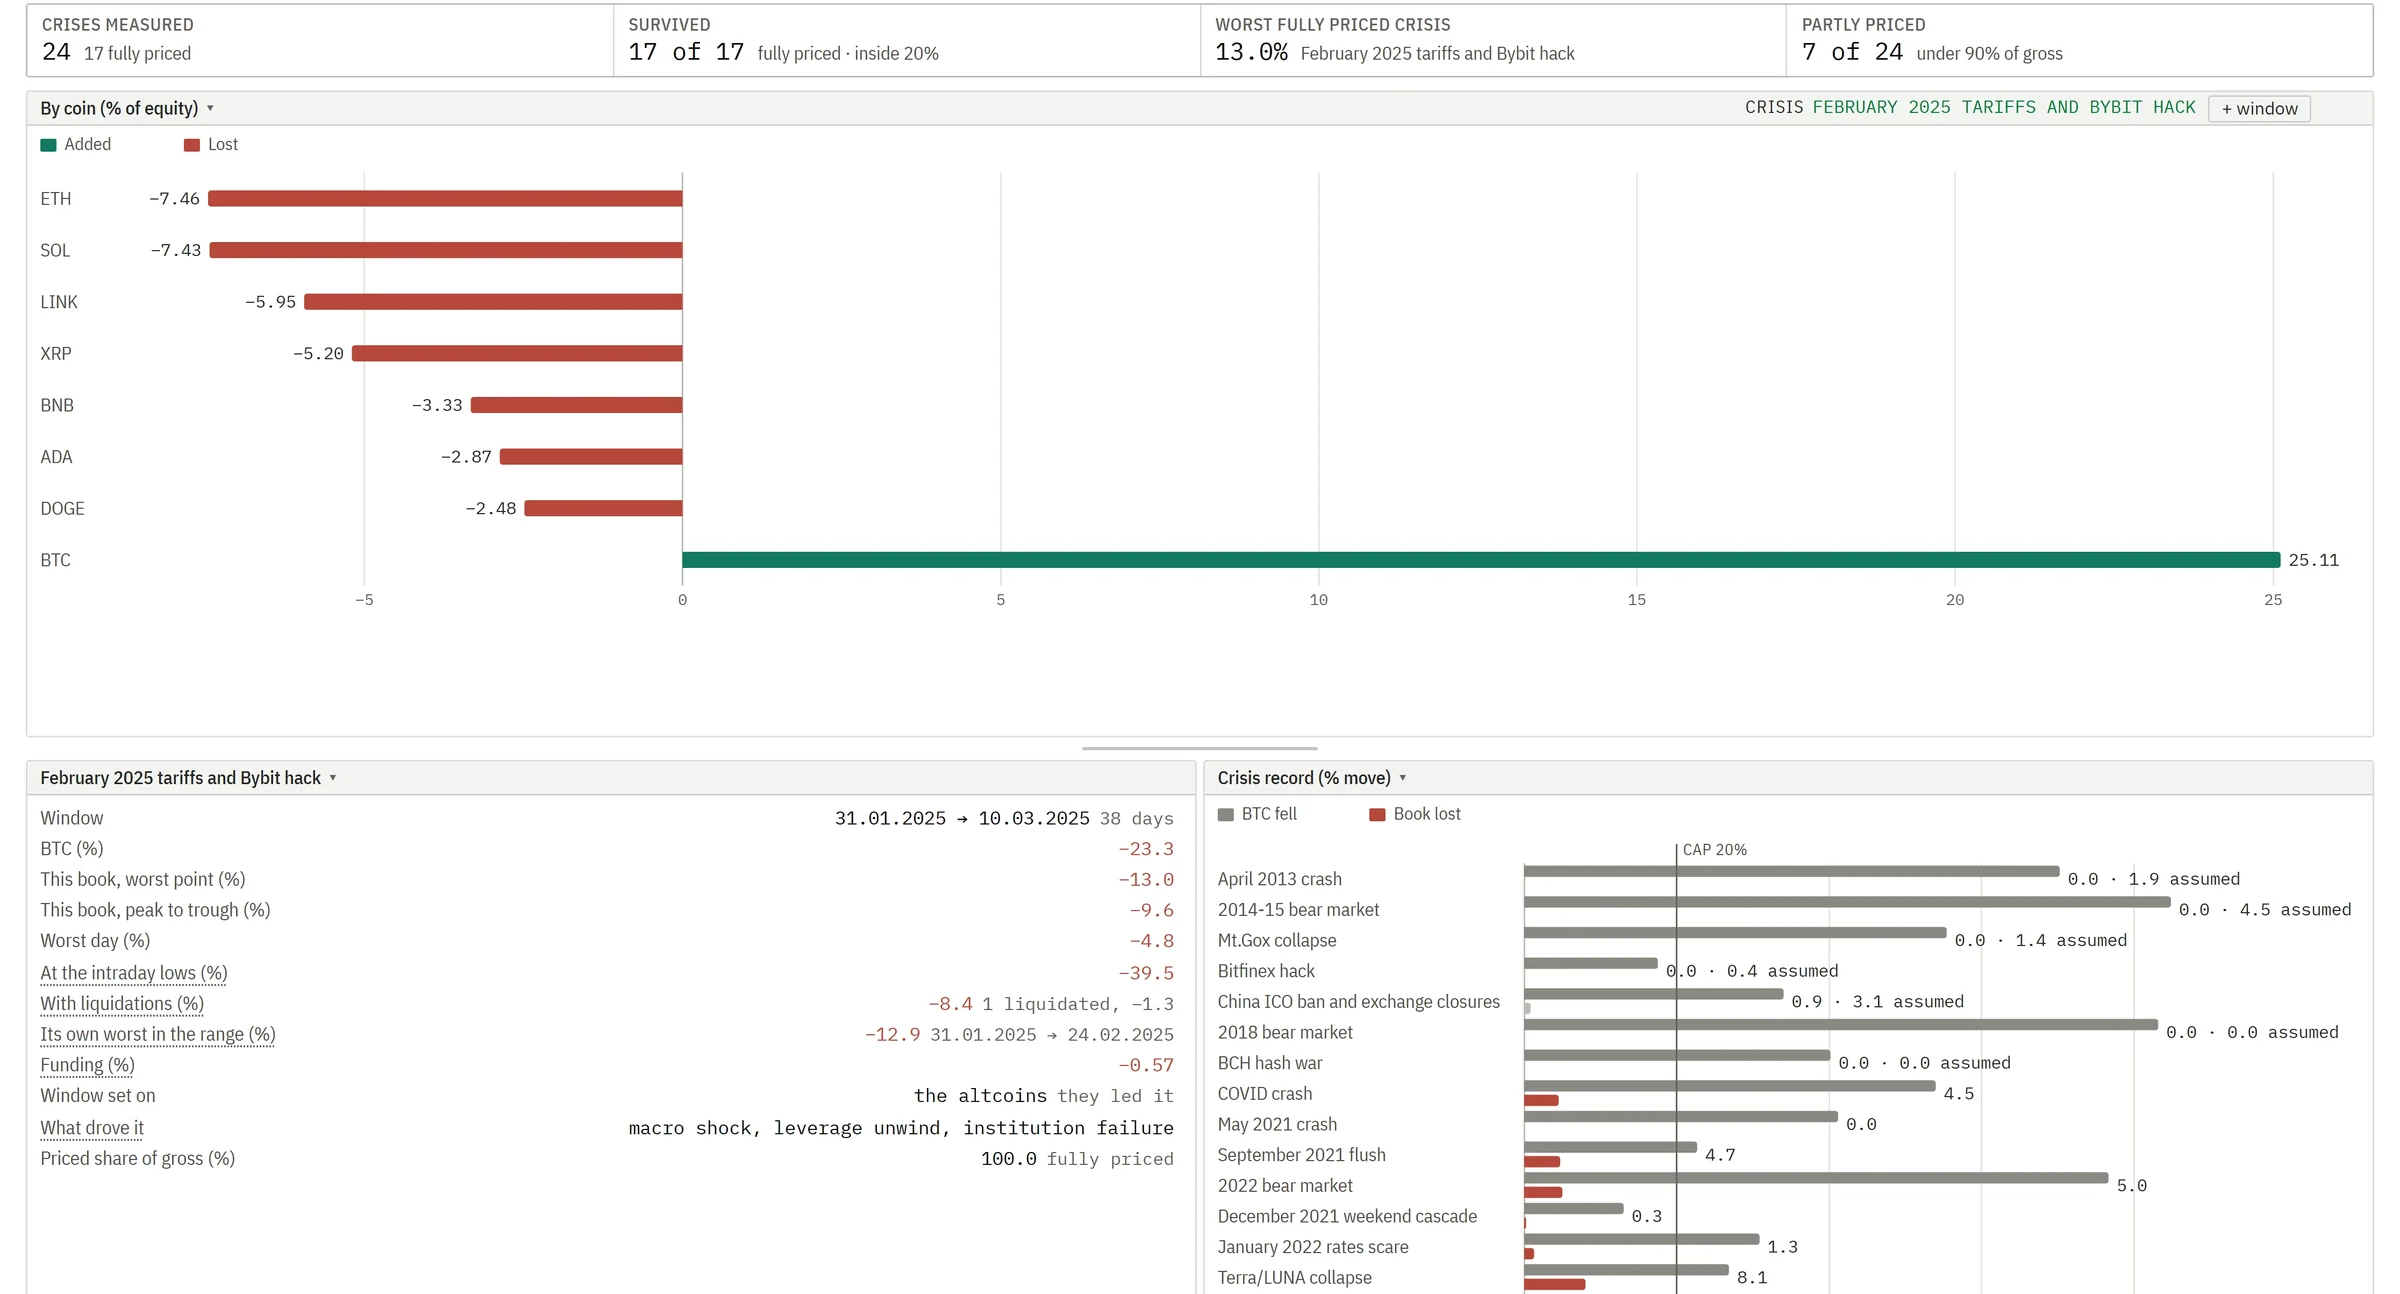2400x1294 pixels.
Task: Click the WORST FULLY PRICED CRISIS card
Action: click(1493, 40)
